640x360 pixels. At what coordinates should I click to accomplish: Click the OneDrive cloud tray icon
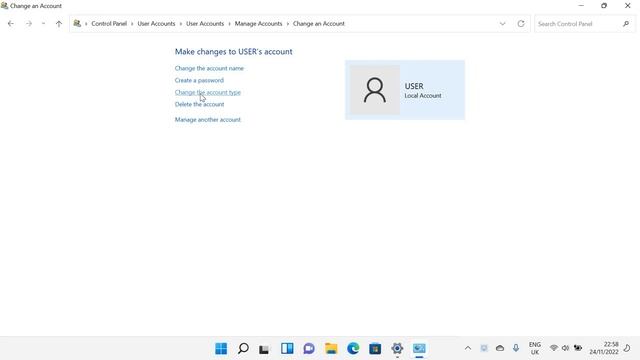click(500, 348)
